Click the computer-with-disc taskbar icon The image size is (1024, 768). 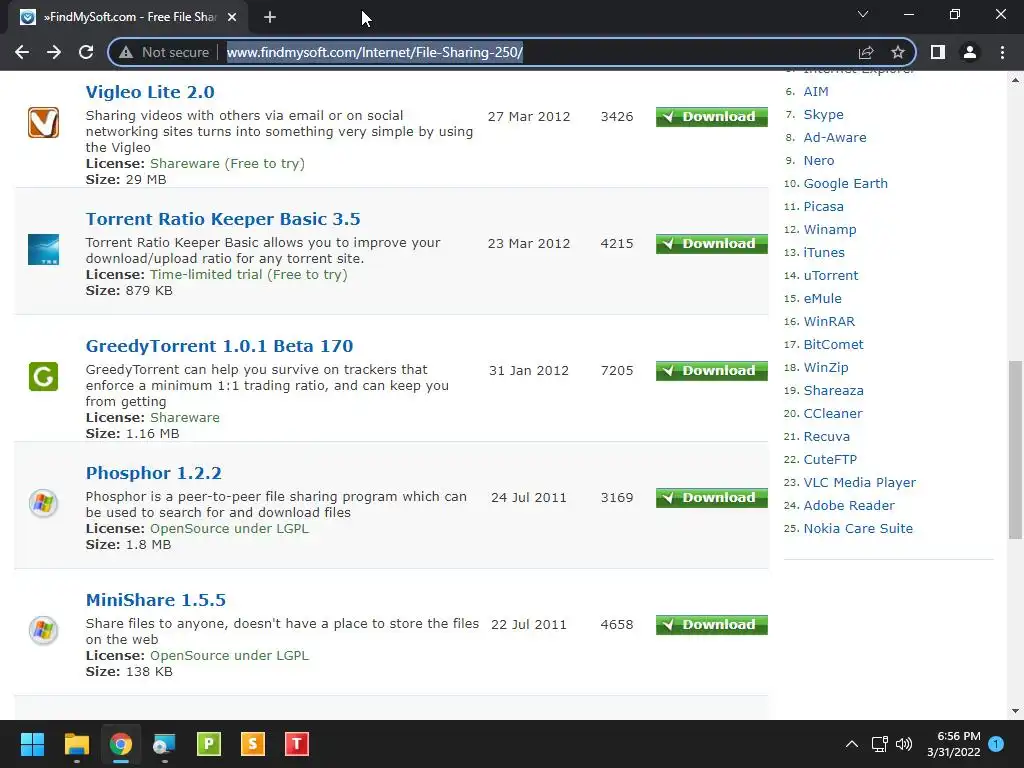(x=165, y=744)
